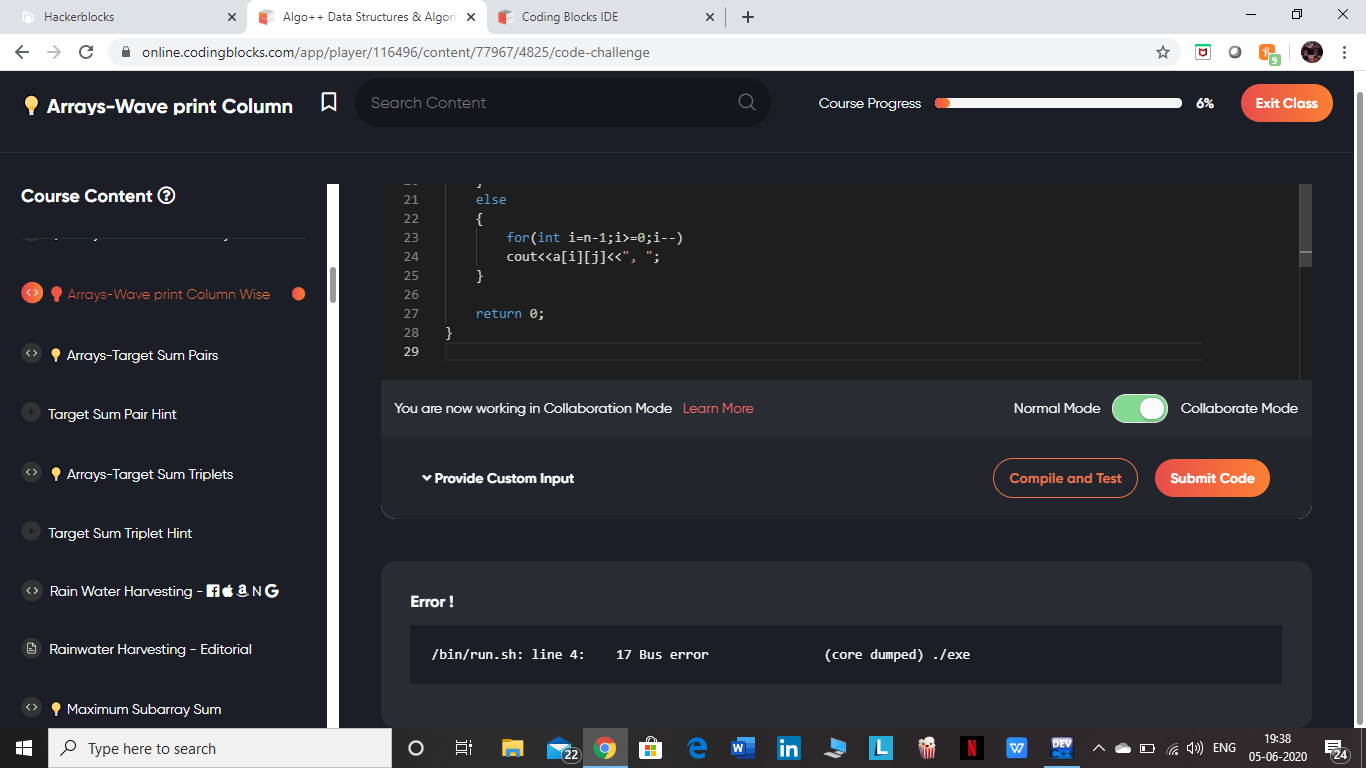Click the help icon next to Course Content
Screen dimensions: 1366x768
167,196
